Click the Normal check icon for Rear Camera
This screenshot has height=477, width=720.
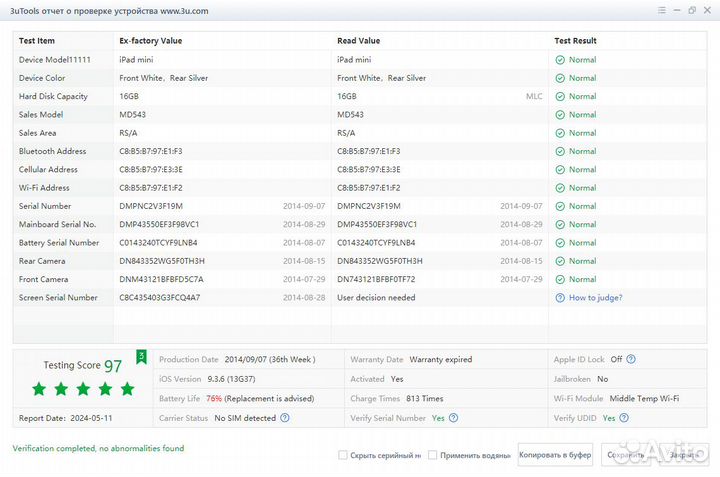[560, 261]
